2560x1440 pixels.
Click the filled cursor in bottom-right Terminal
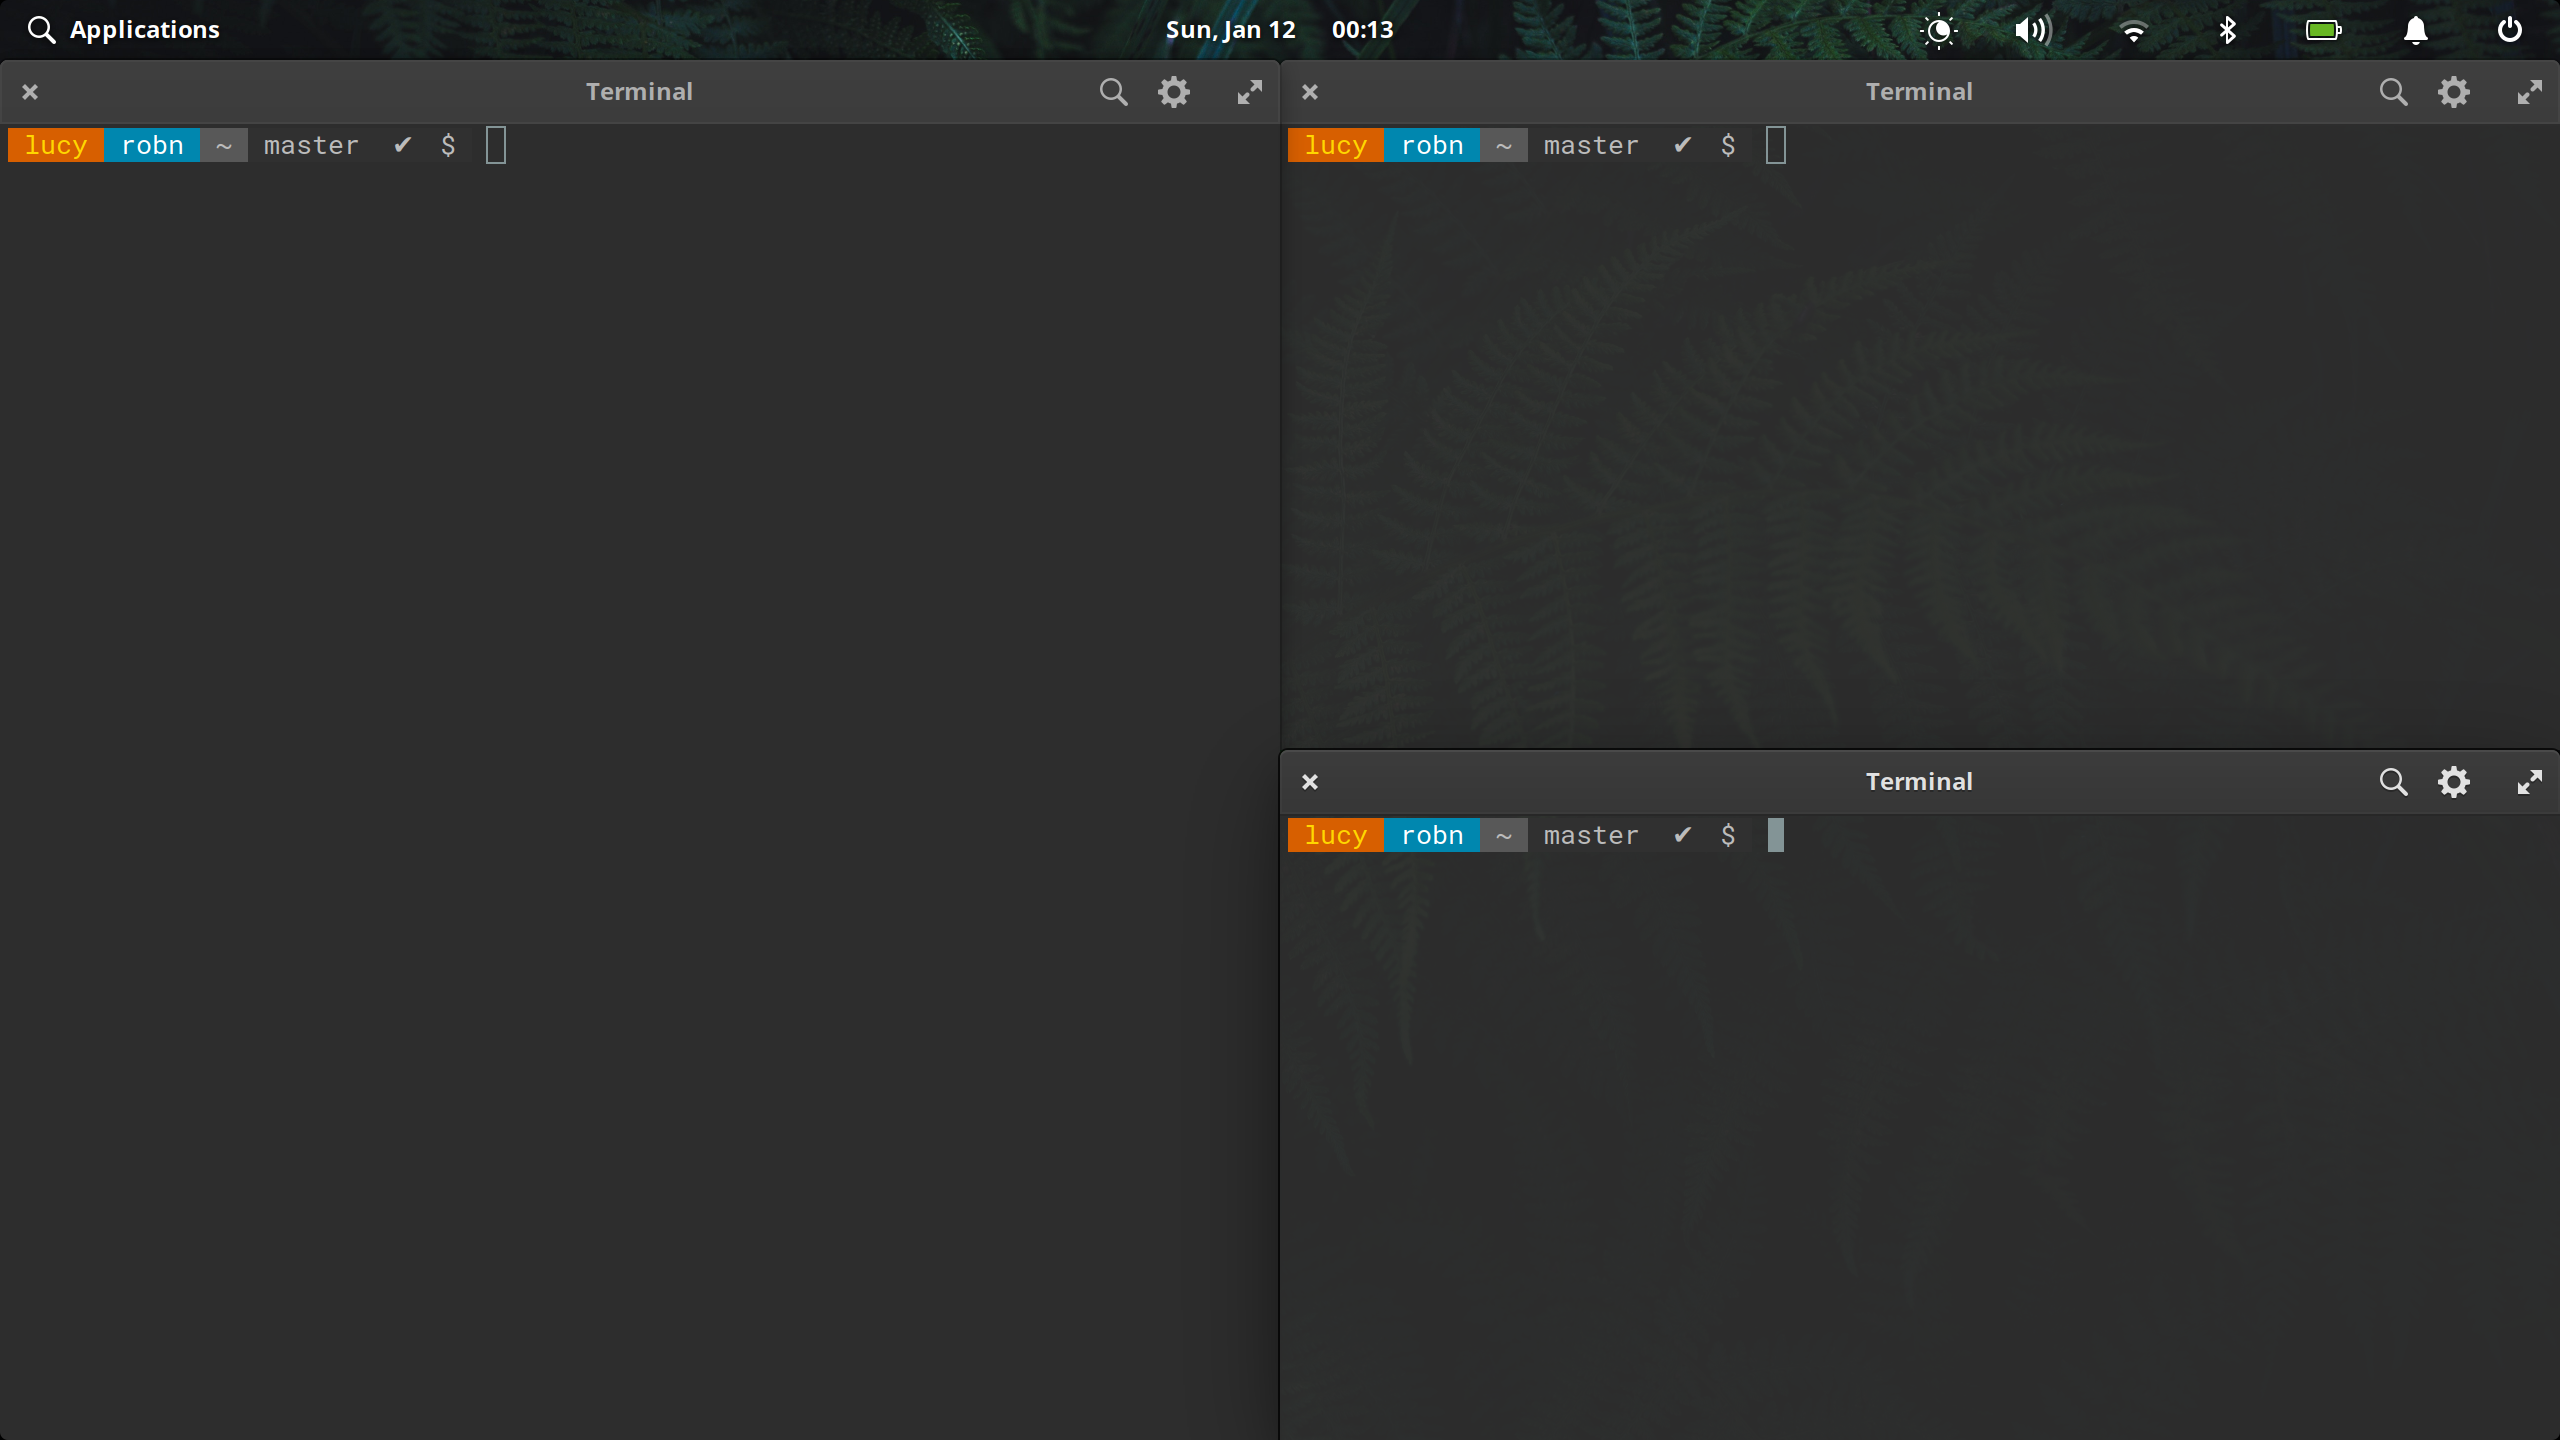click(1776, 835)
